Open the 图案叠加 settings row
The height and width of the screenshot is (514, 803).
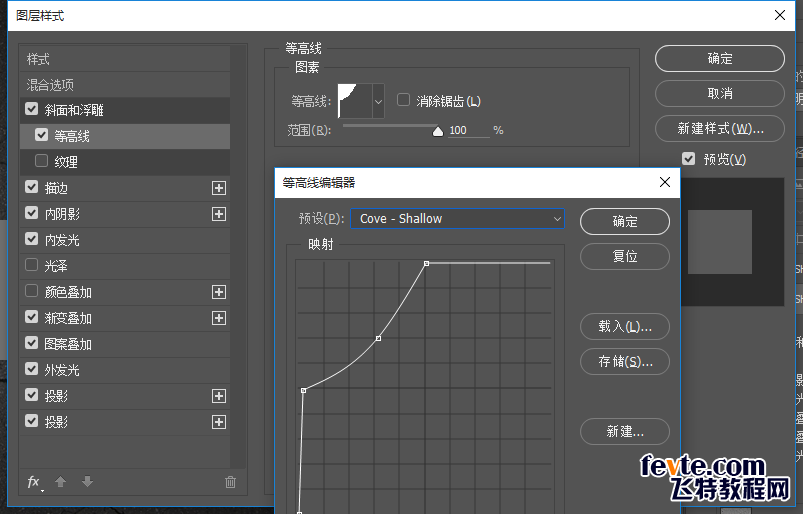click(x=125, y=344)
